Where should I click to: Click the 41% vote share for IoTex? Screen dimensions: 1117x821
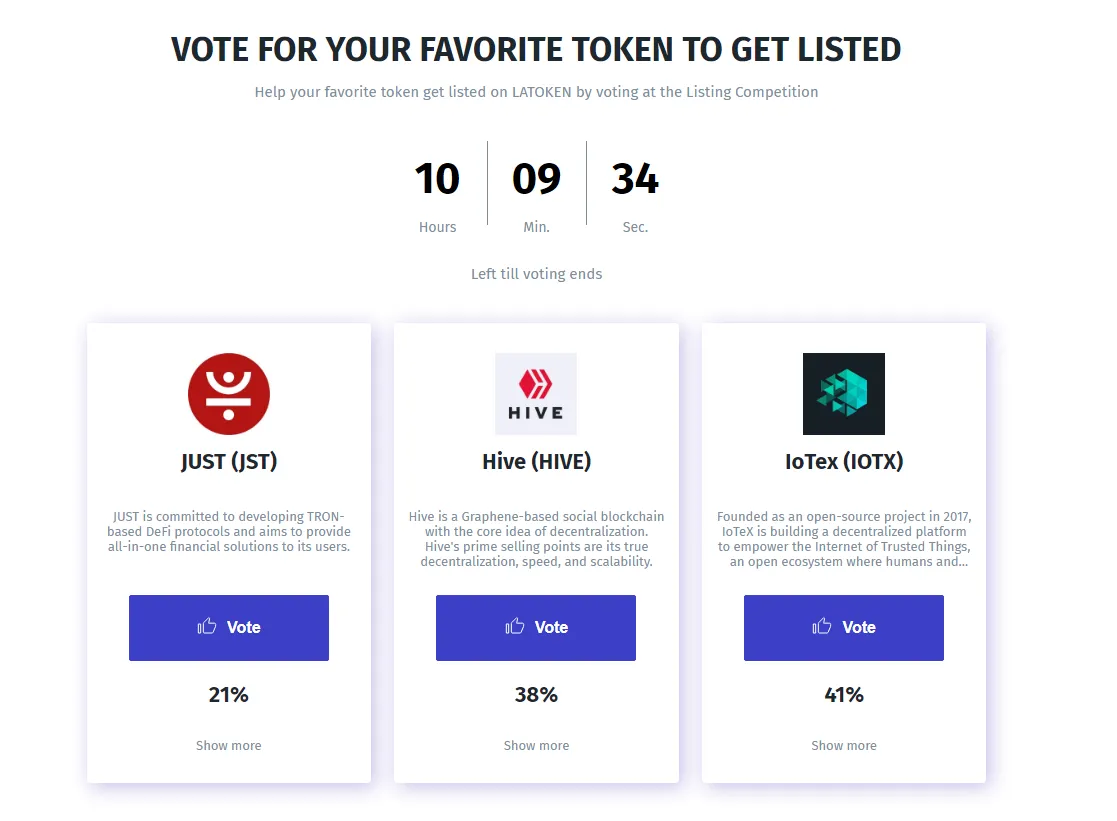pos(844,695)
